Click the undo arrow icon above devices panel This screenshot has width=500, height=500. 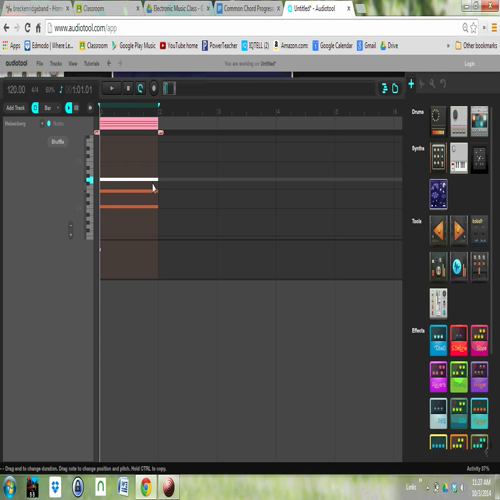click(x=443, y=84)
